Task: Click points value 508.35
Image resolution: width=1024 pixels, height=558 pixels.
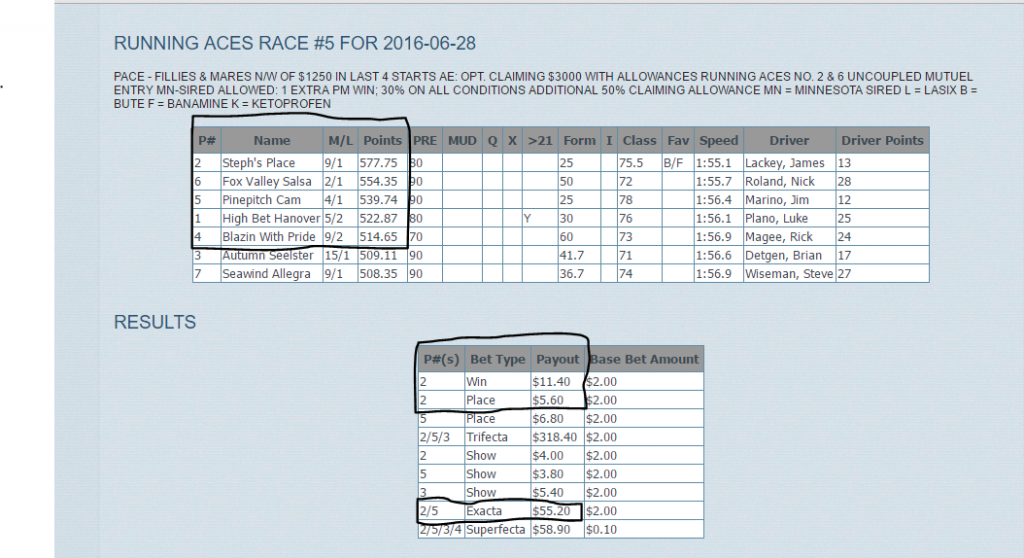Action: 378,274
